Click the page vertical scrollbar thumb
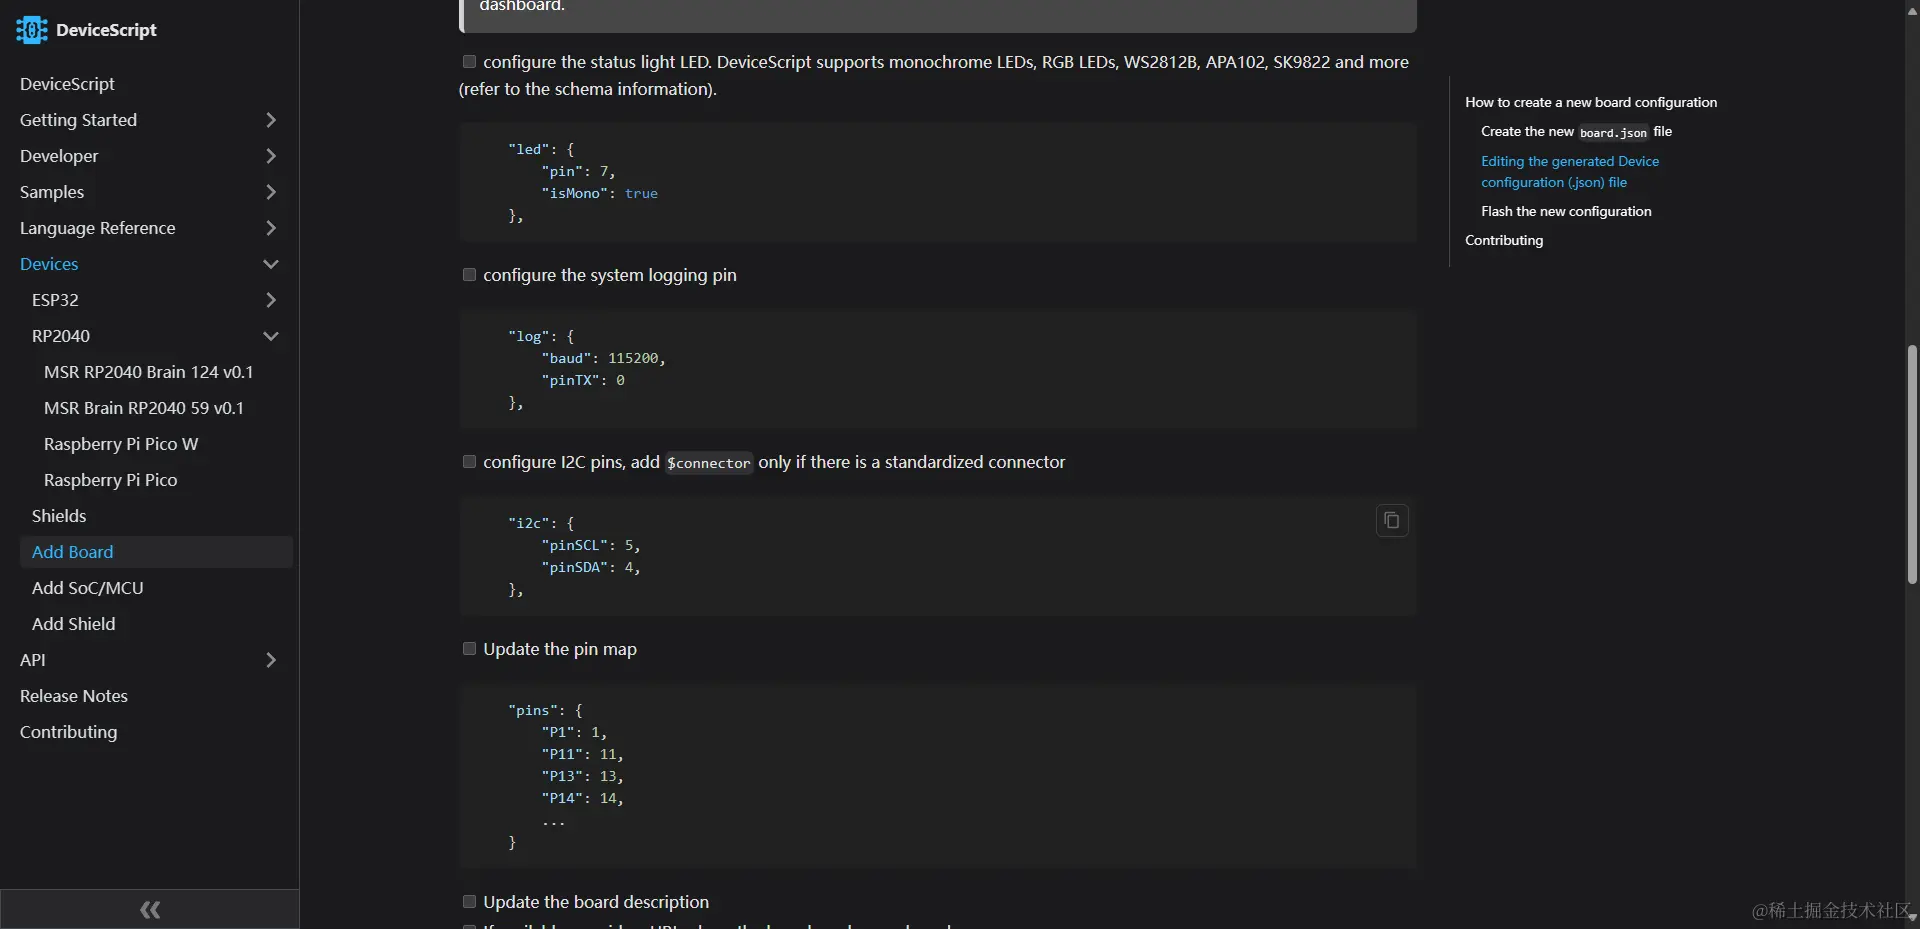Viewport: 1920px width, 929px height. pos(1912,464)
